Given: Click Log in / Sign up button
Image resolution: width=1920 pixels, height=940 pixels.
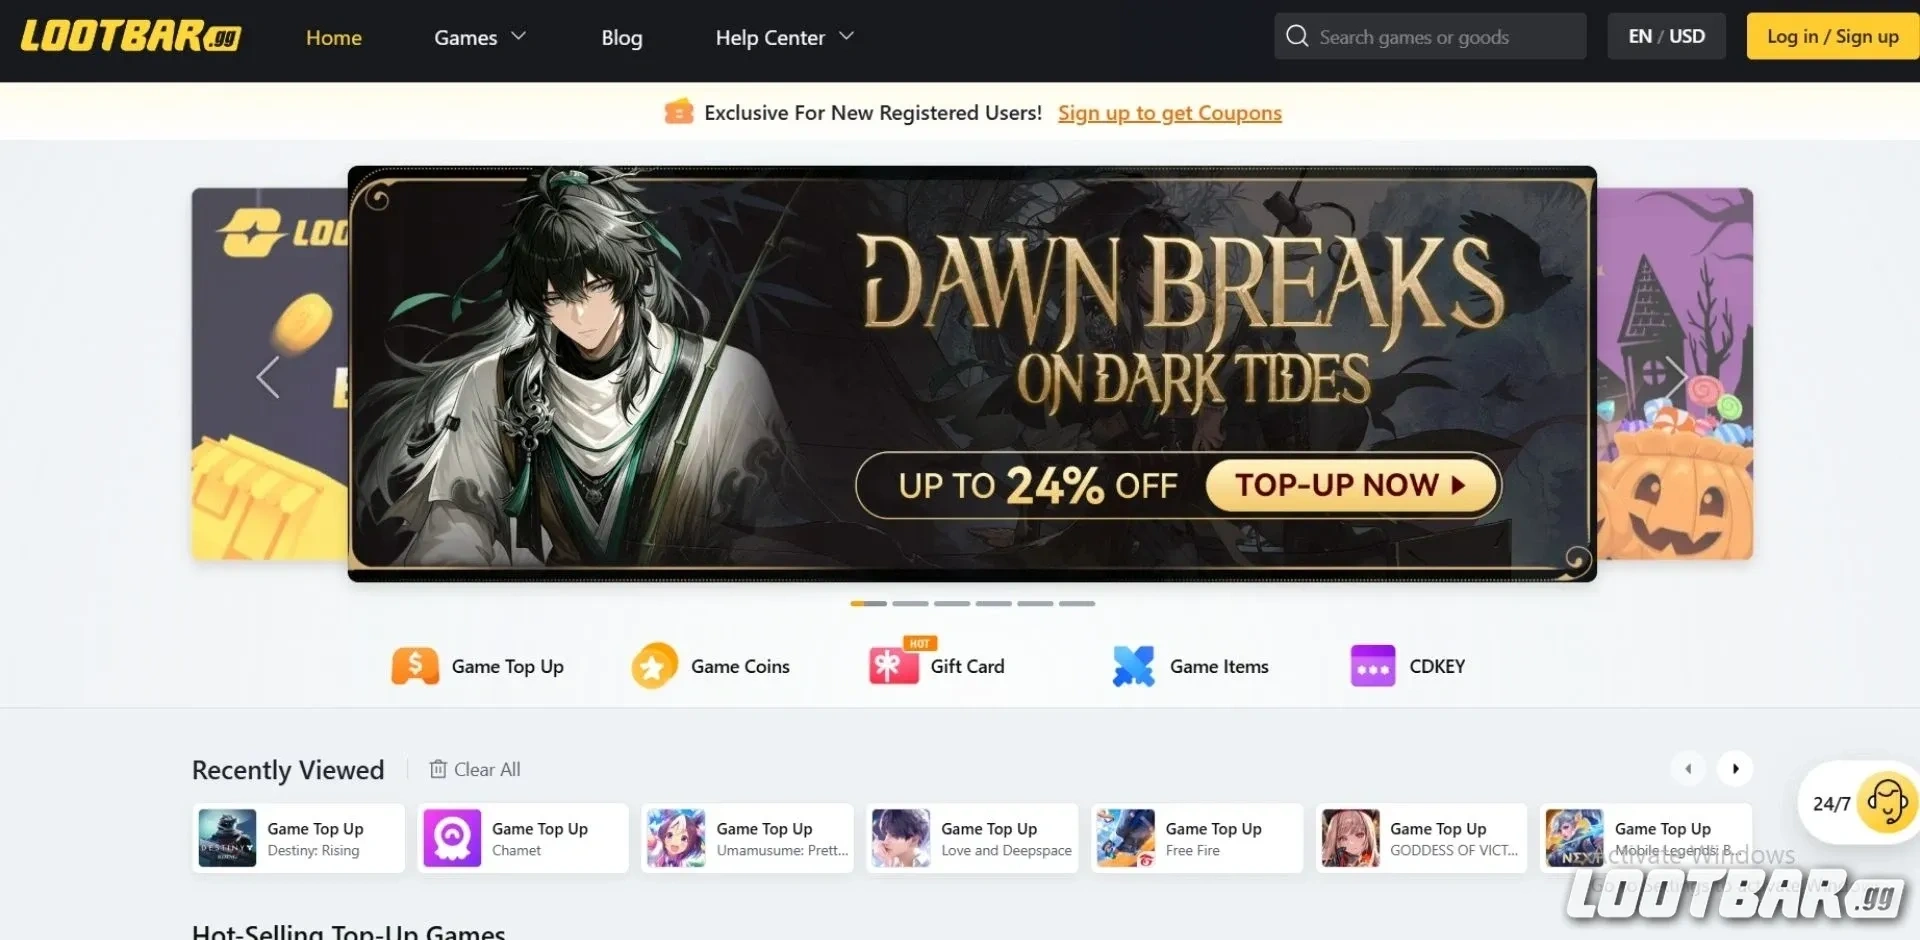Looking at the screenshot, I should tap(1832, 36).
